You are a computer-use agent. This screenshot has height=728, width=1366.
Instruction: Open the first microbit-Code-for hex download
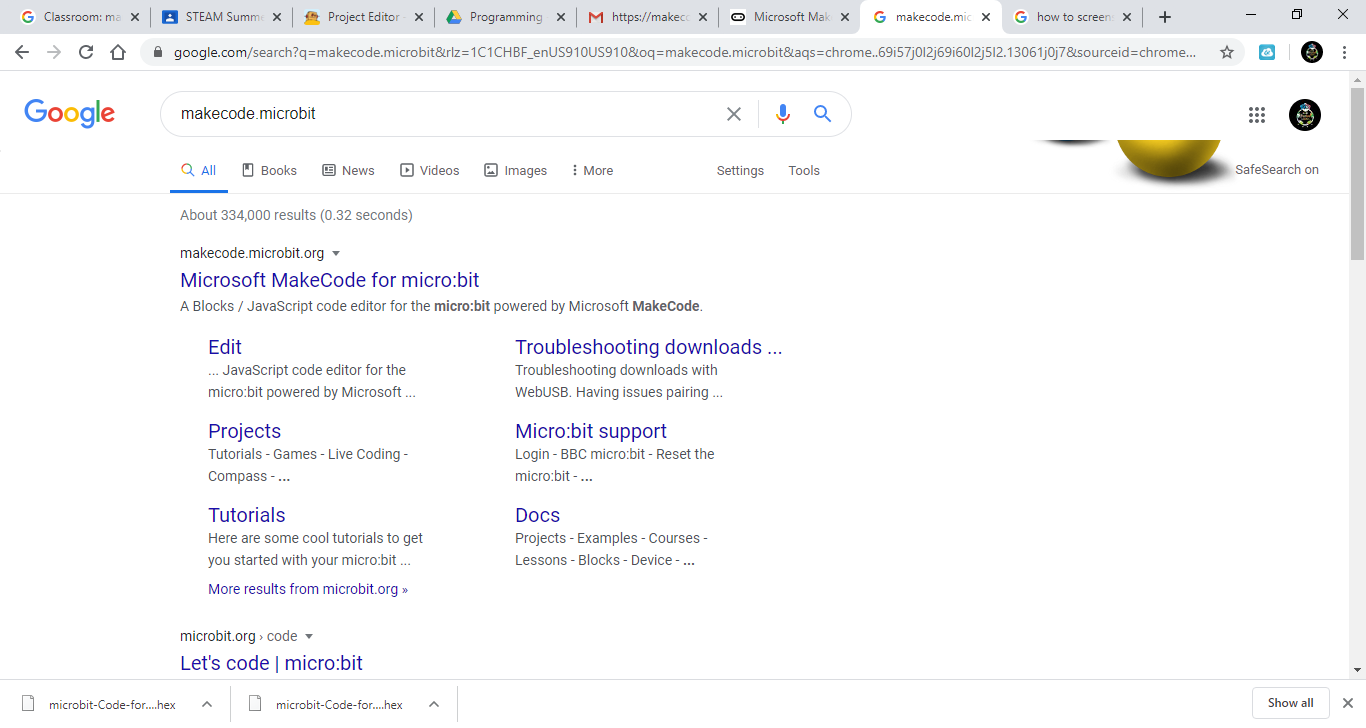(x=112, y=704)
